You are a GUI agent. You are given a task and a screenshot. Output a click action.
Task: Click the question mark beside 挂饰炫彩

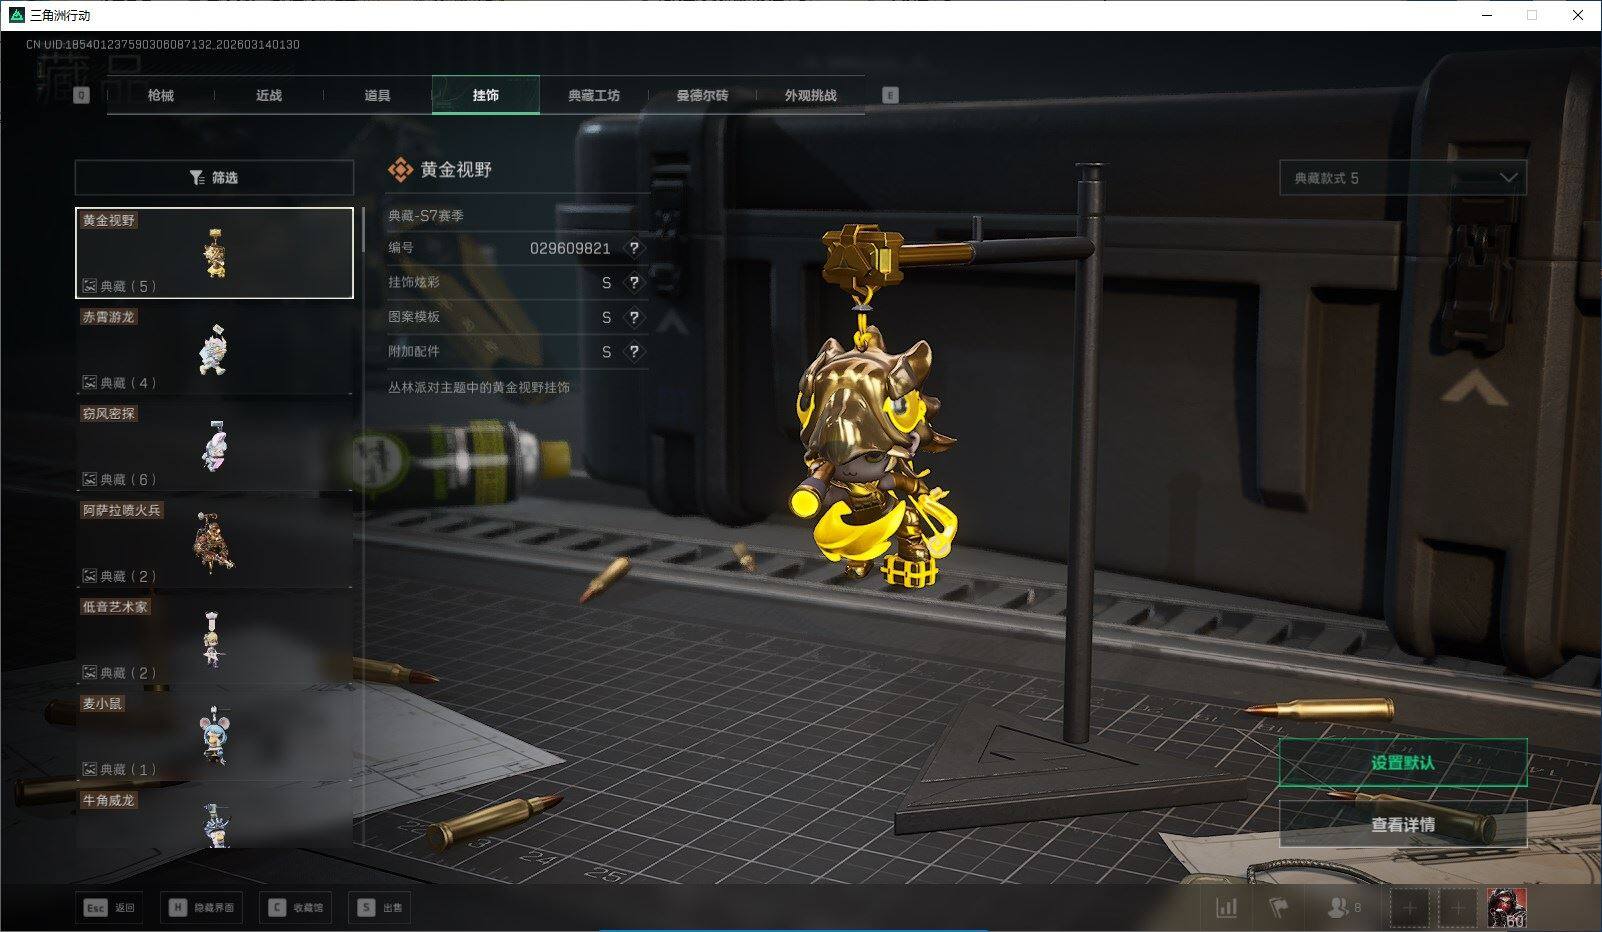[633, 283]
